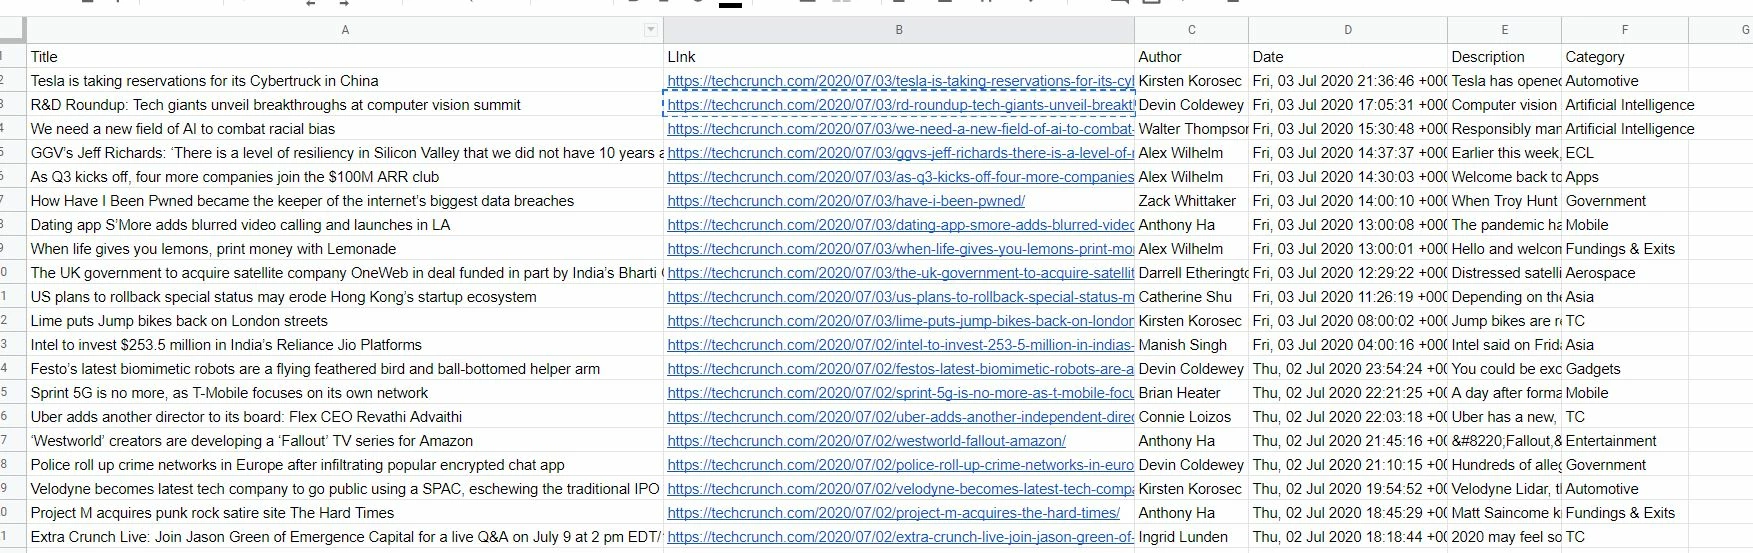Open the police-roll-up-crime-networks link
The height and width of the screenshot is (553, 1753).
pyautogui.click(x=900, y=465)
